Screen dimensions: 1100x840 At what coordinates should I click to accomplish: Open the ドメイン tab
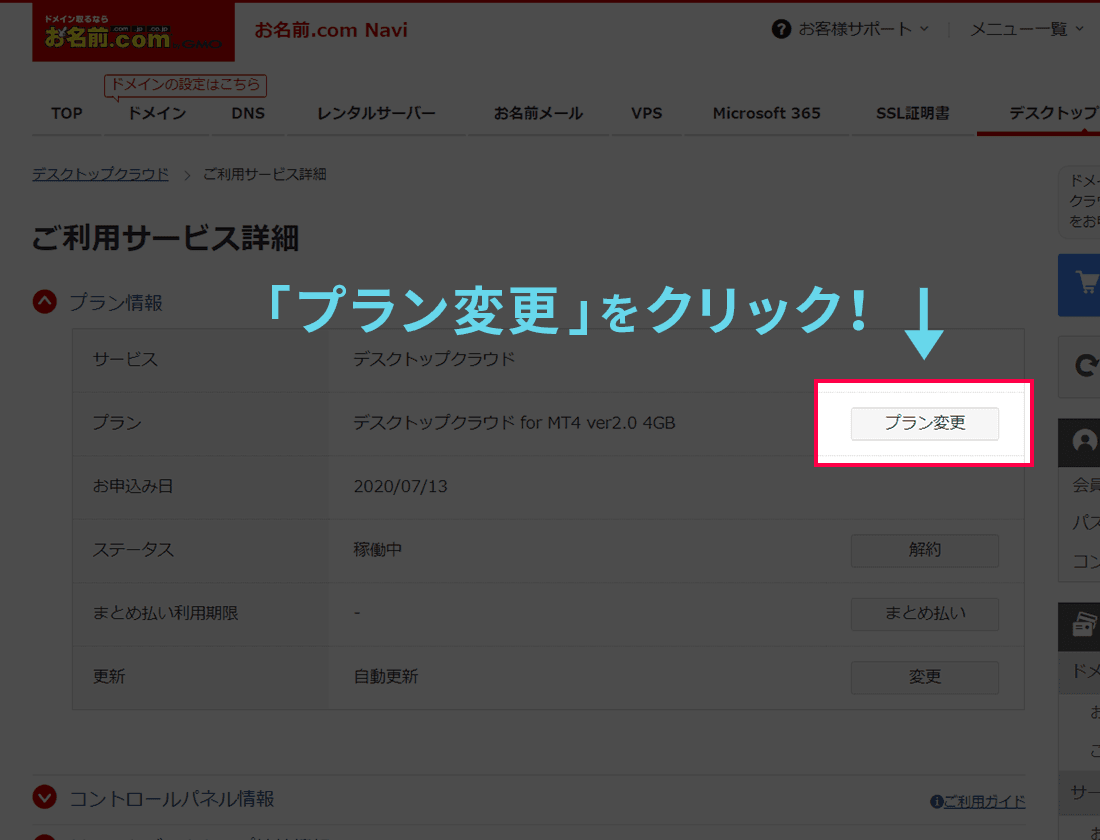click(x=156, y=113)
